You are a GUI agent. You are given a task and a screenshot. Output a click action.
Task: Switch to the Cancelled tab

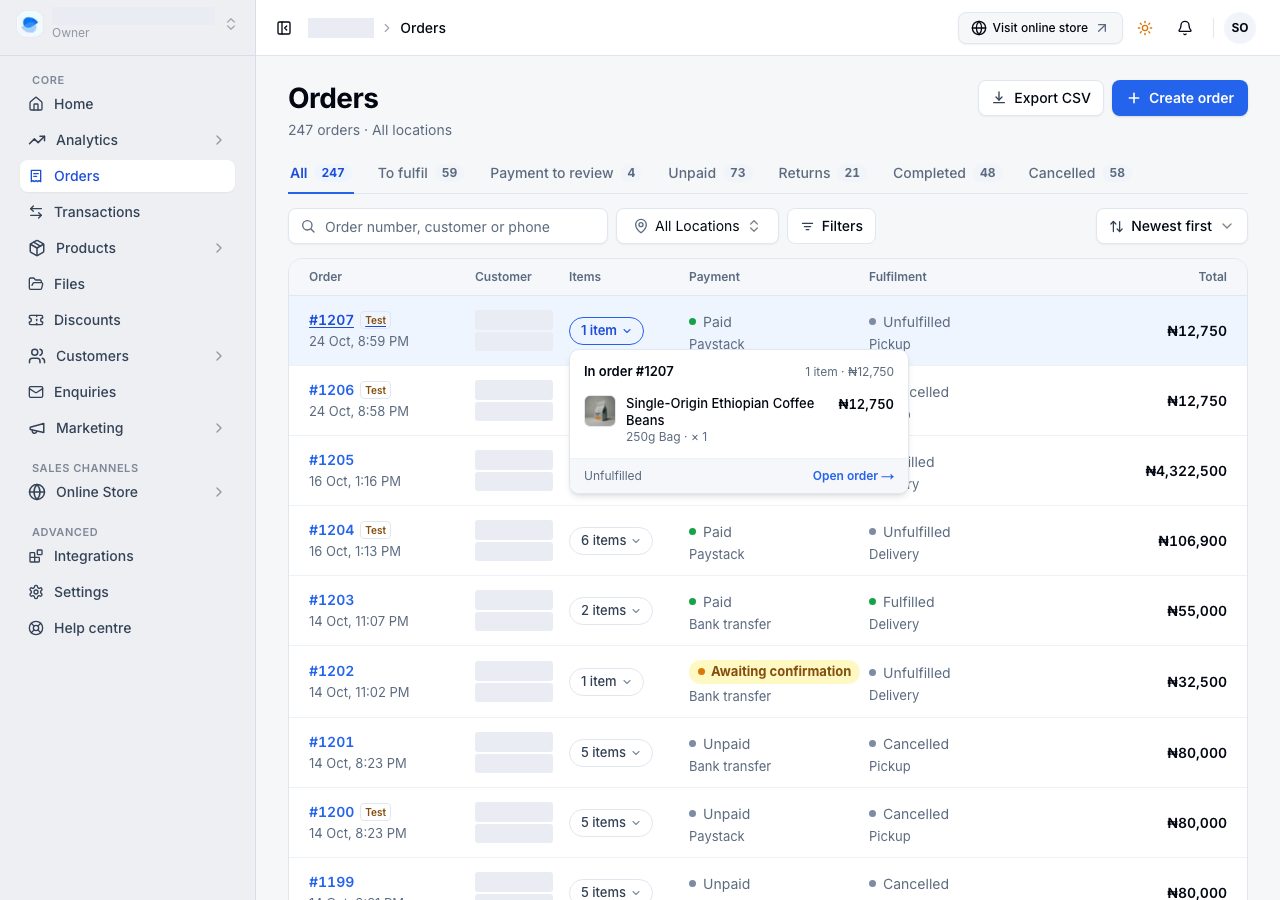click(x=1077, y=173)
